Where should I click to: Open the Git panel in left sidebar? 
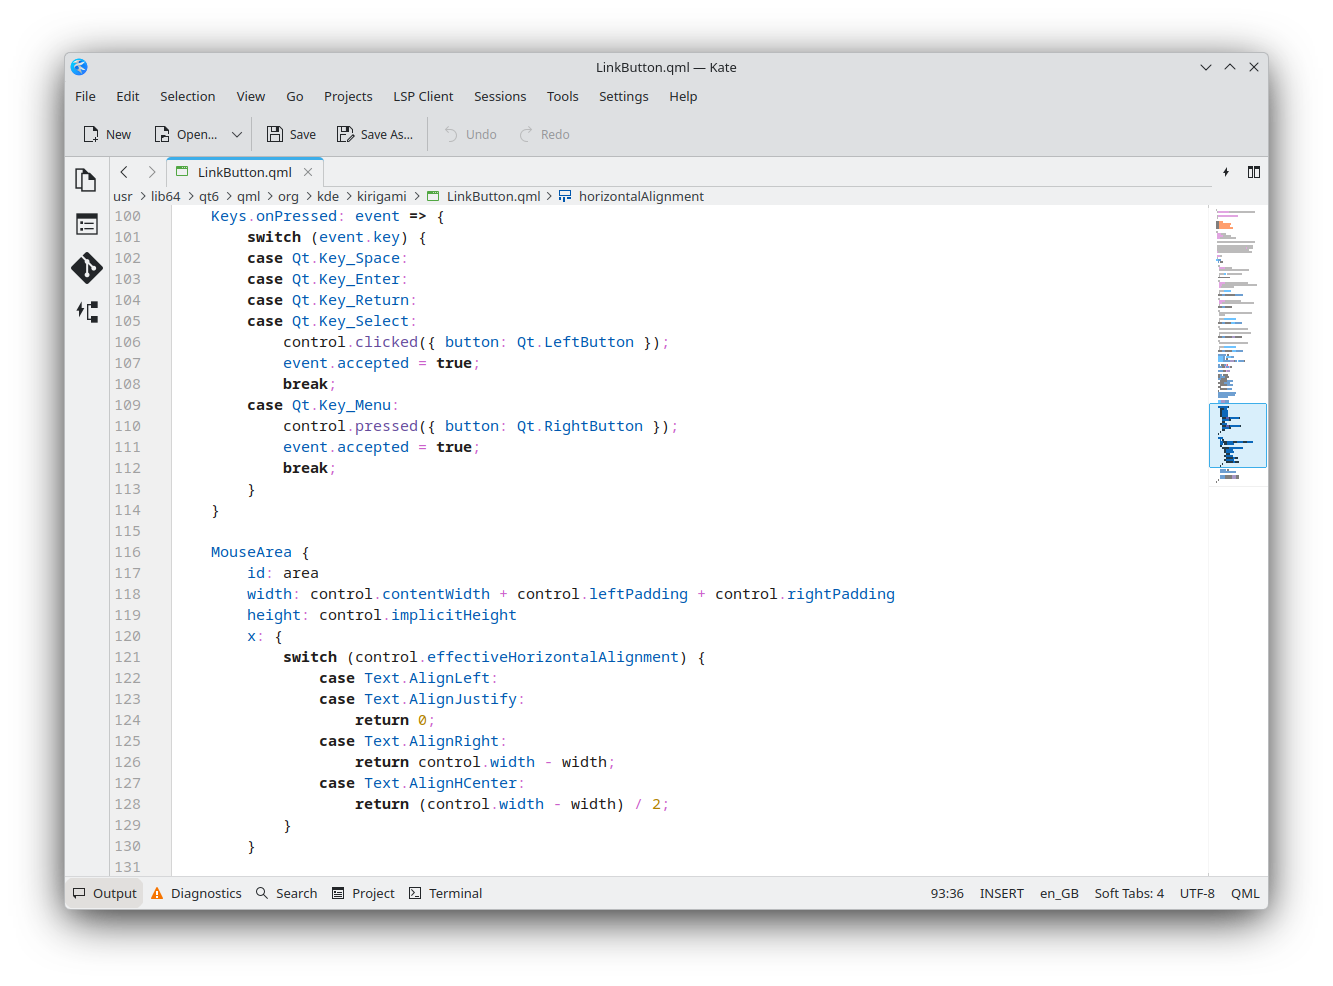point(86,268)
